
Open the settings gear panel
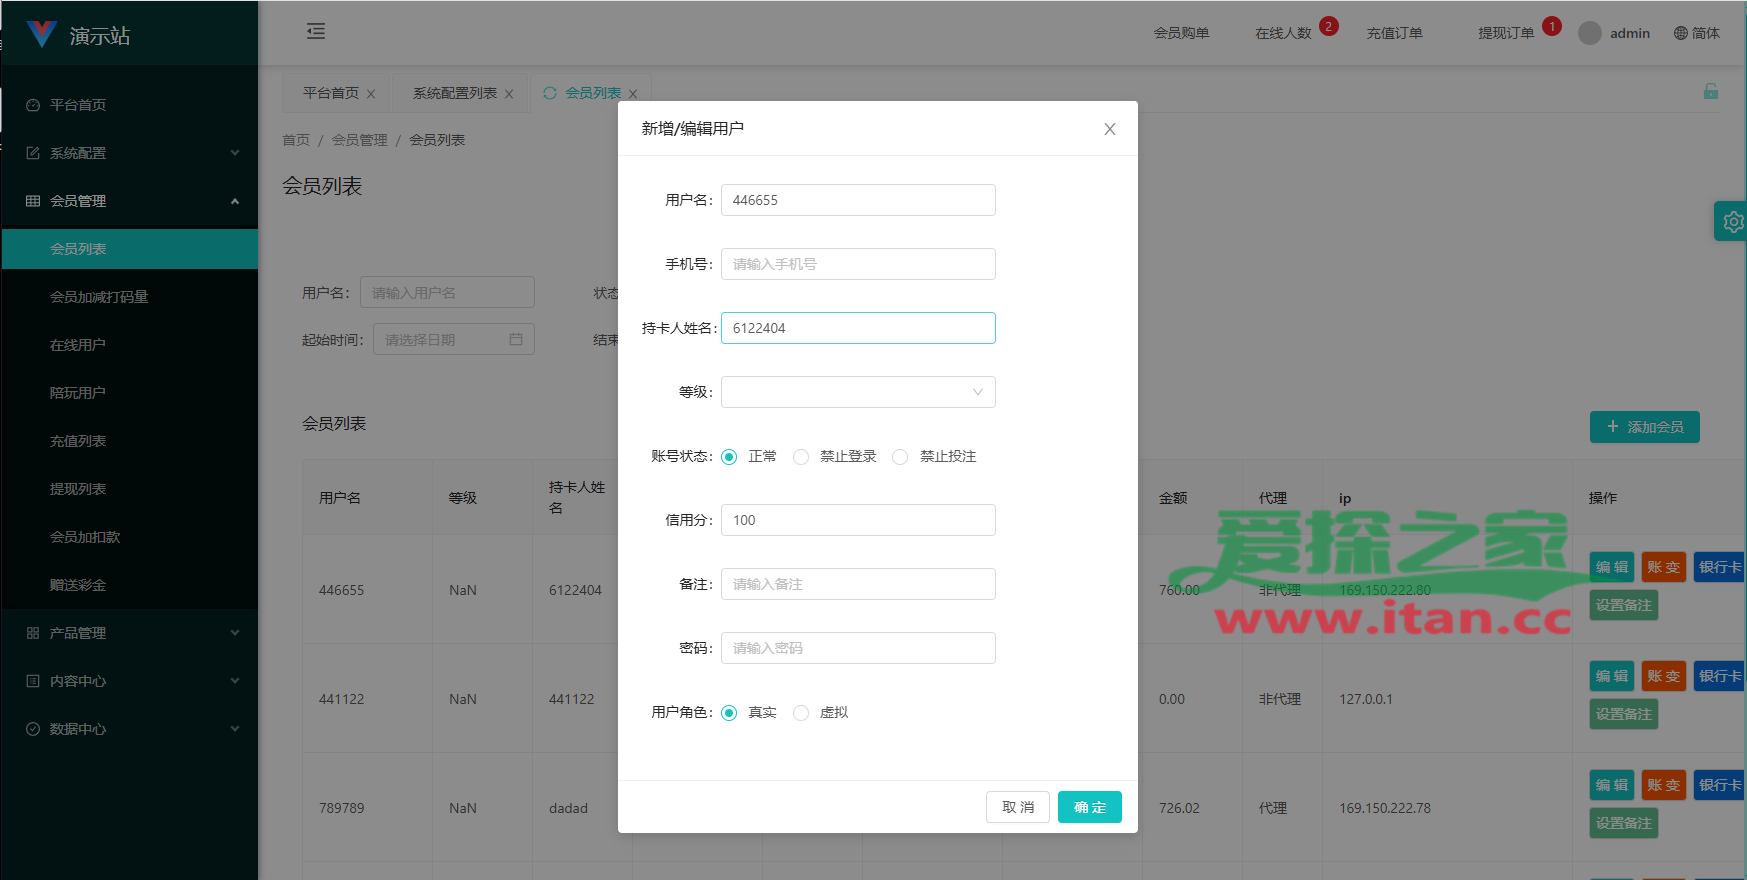(x=1732, y=222)
